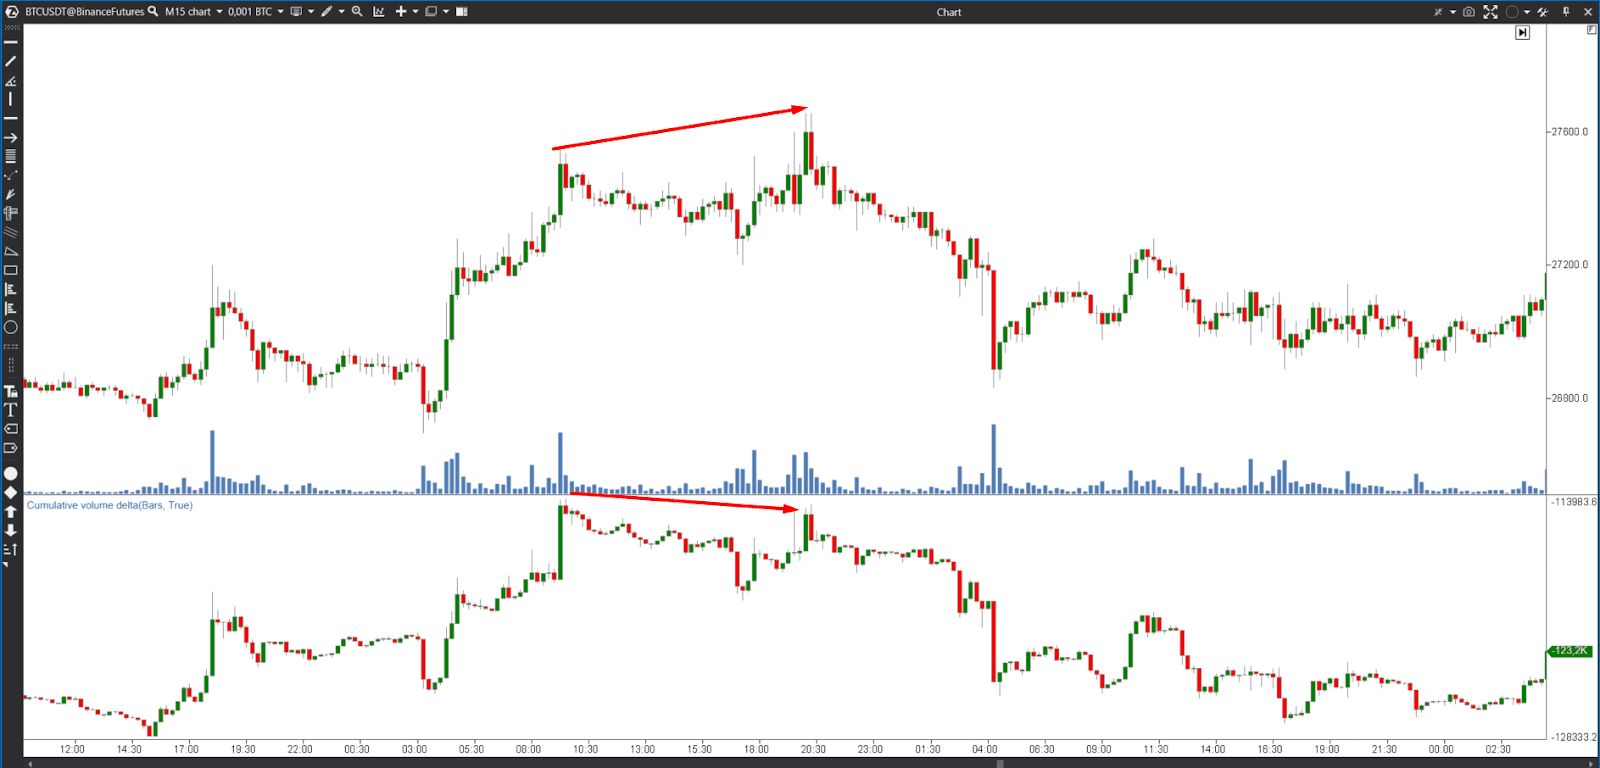The width and height of the screenshot is (1600, 768).
Task: Click the green 123,2K current value label
Action: click(x=1569, y=650)
